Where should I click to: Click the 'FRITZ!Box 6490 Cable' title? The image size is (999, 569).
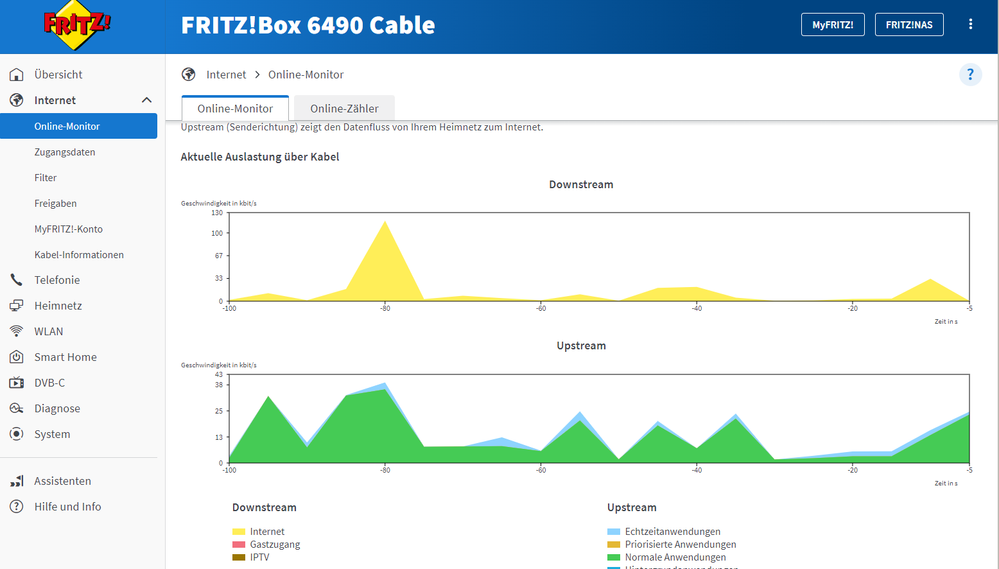[308, 25]
